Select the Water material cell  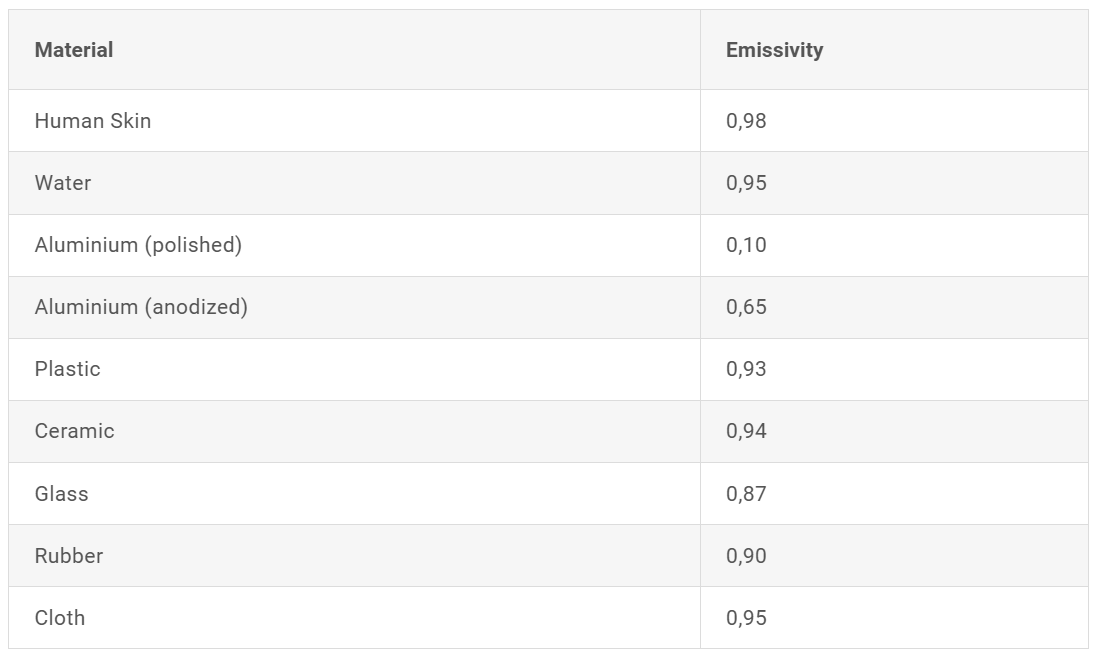tap(354, 183)
